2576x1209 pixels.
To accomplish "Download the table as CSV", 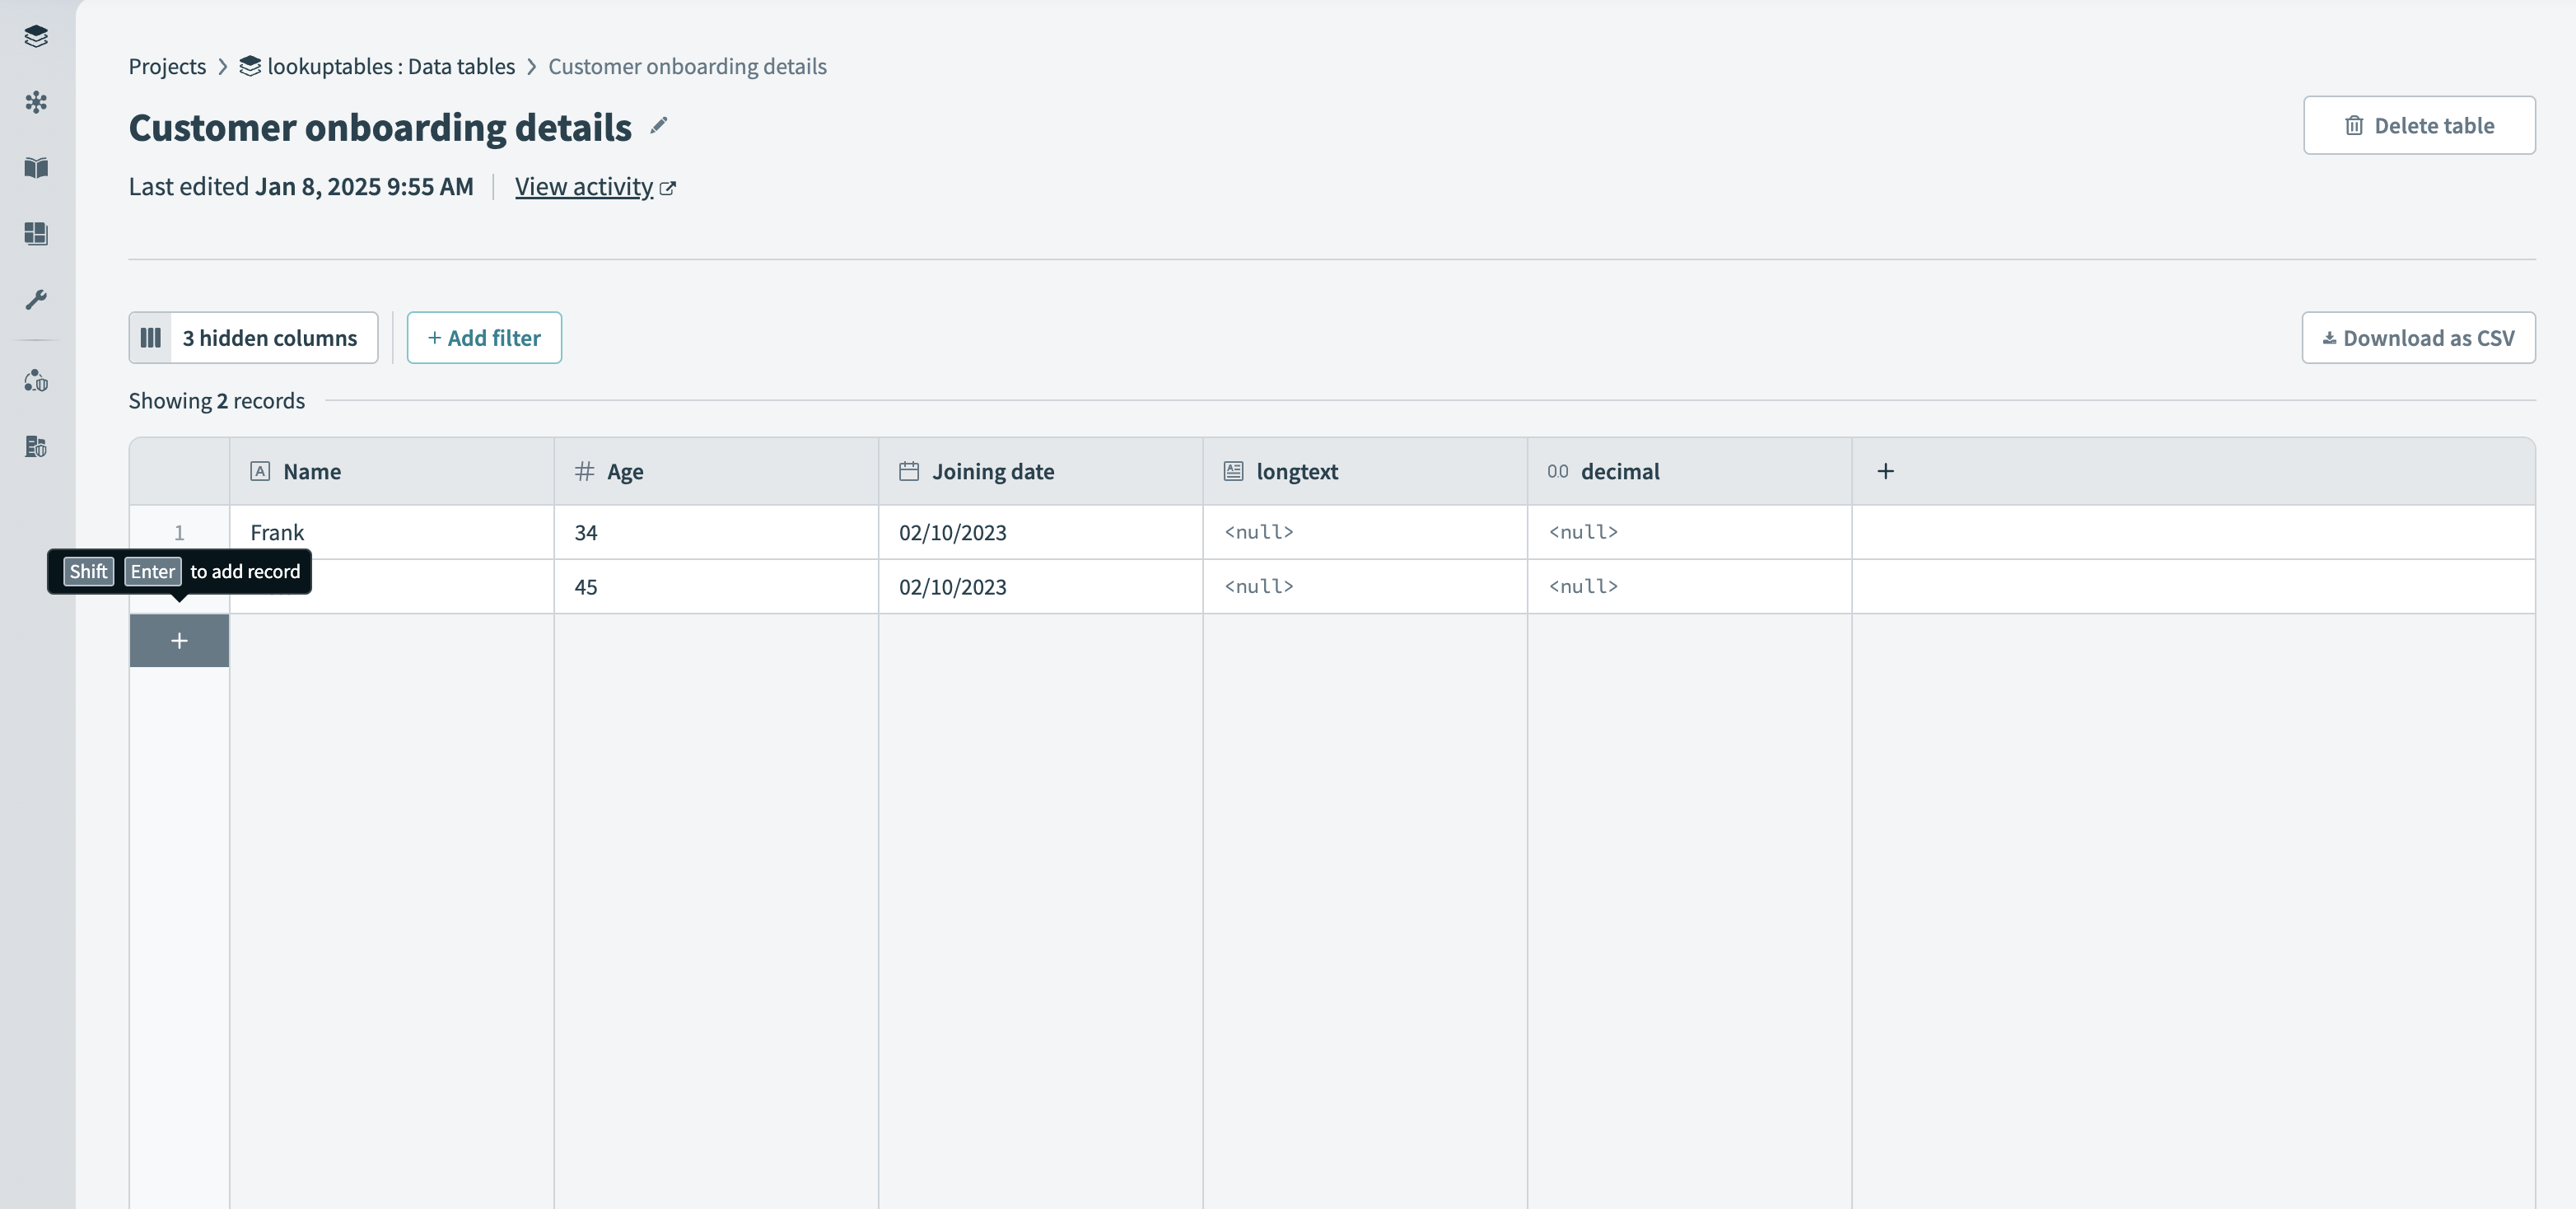I will [x=2417, y=338].
